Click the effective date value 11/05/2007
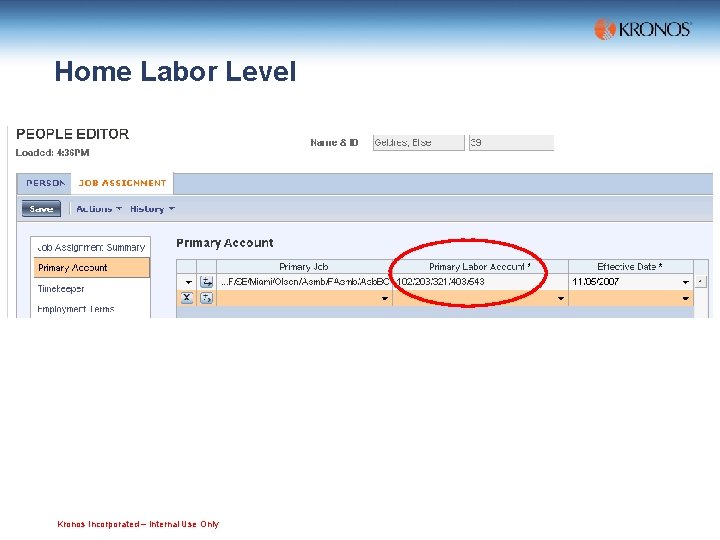 (x=596, y=282)
